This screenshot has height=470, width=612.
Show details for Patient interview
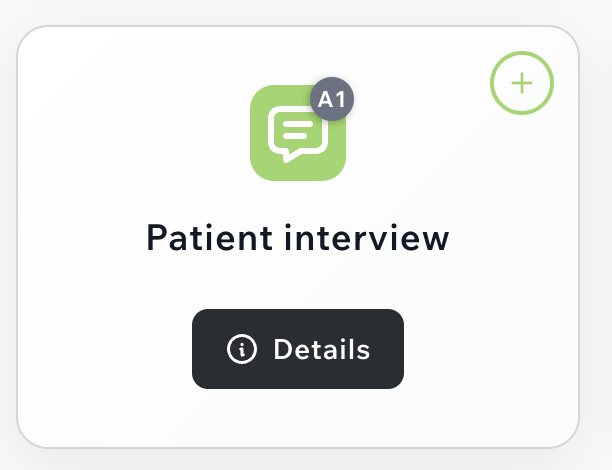click(x=298, y=349)
